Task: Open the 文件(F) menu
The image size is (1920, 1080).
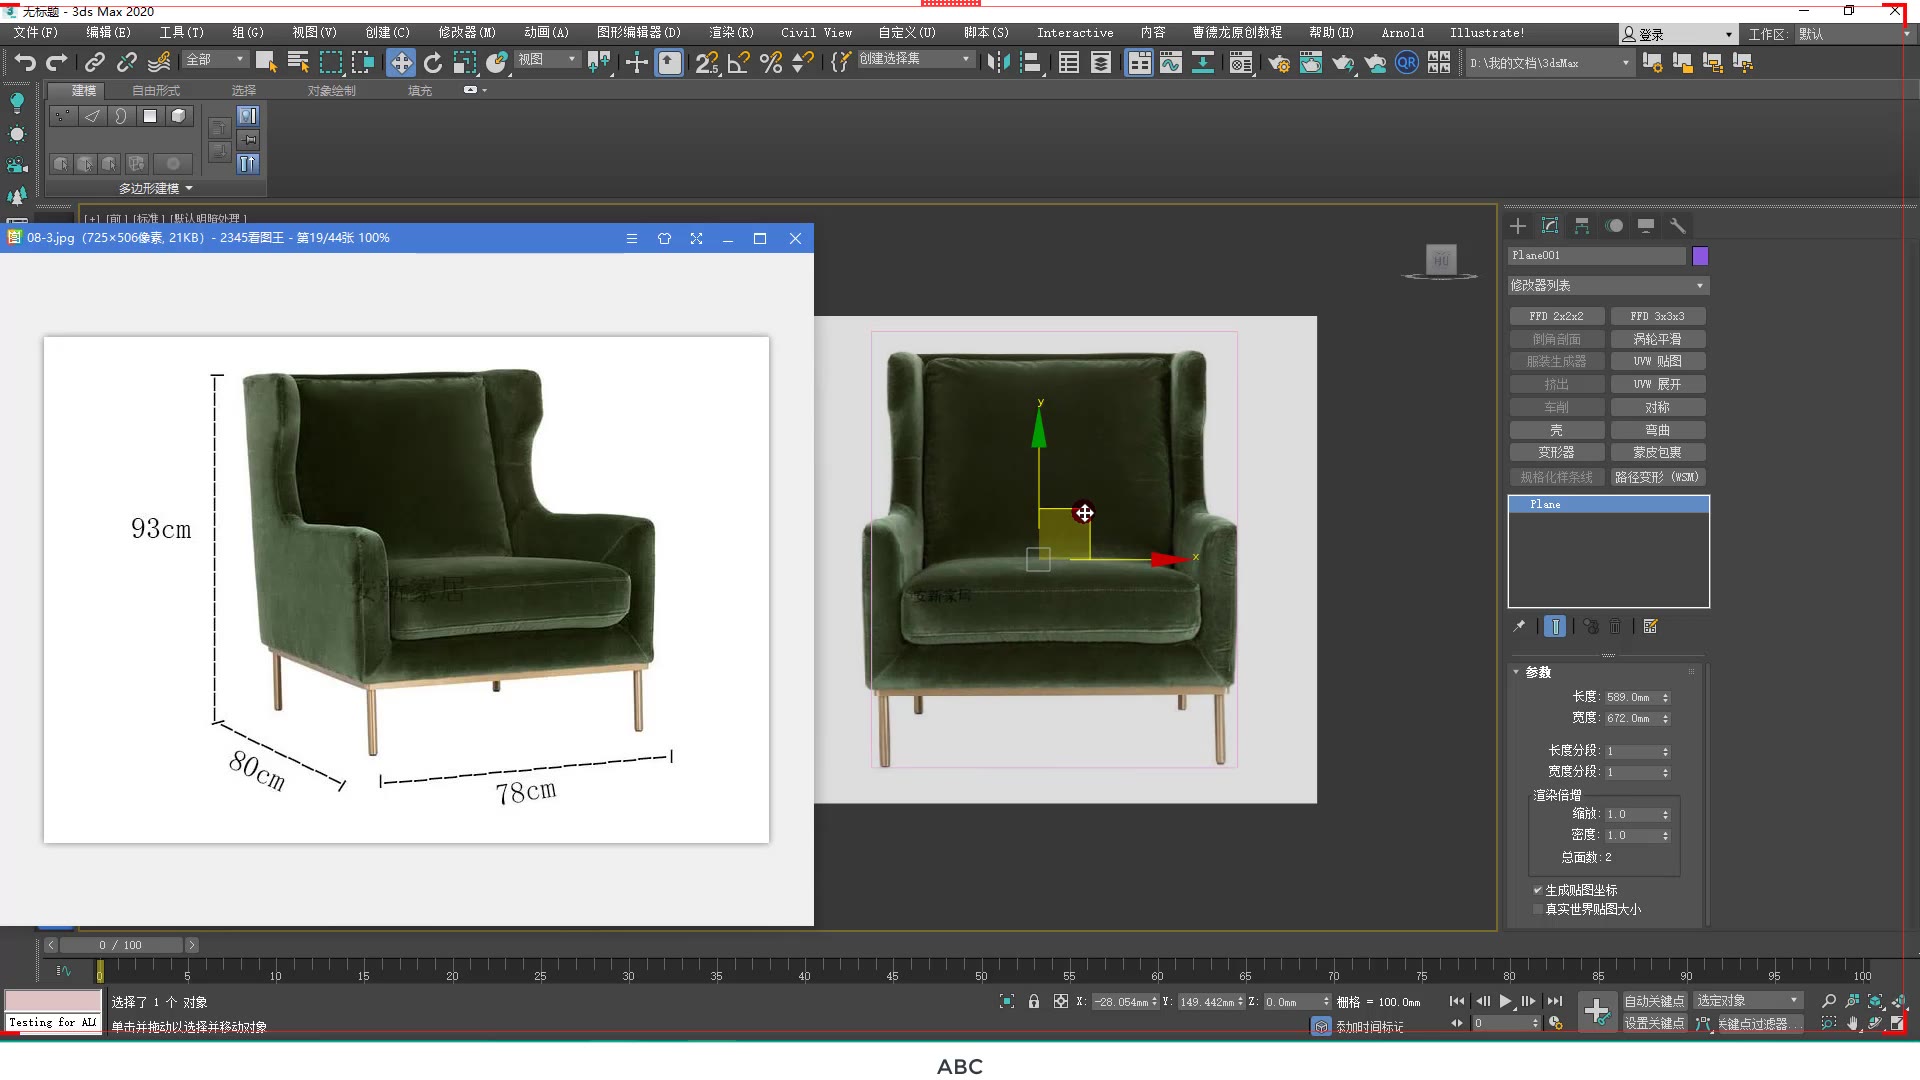Action: 36,33
